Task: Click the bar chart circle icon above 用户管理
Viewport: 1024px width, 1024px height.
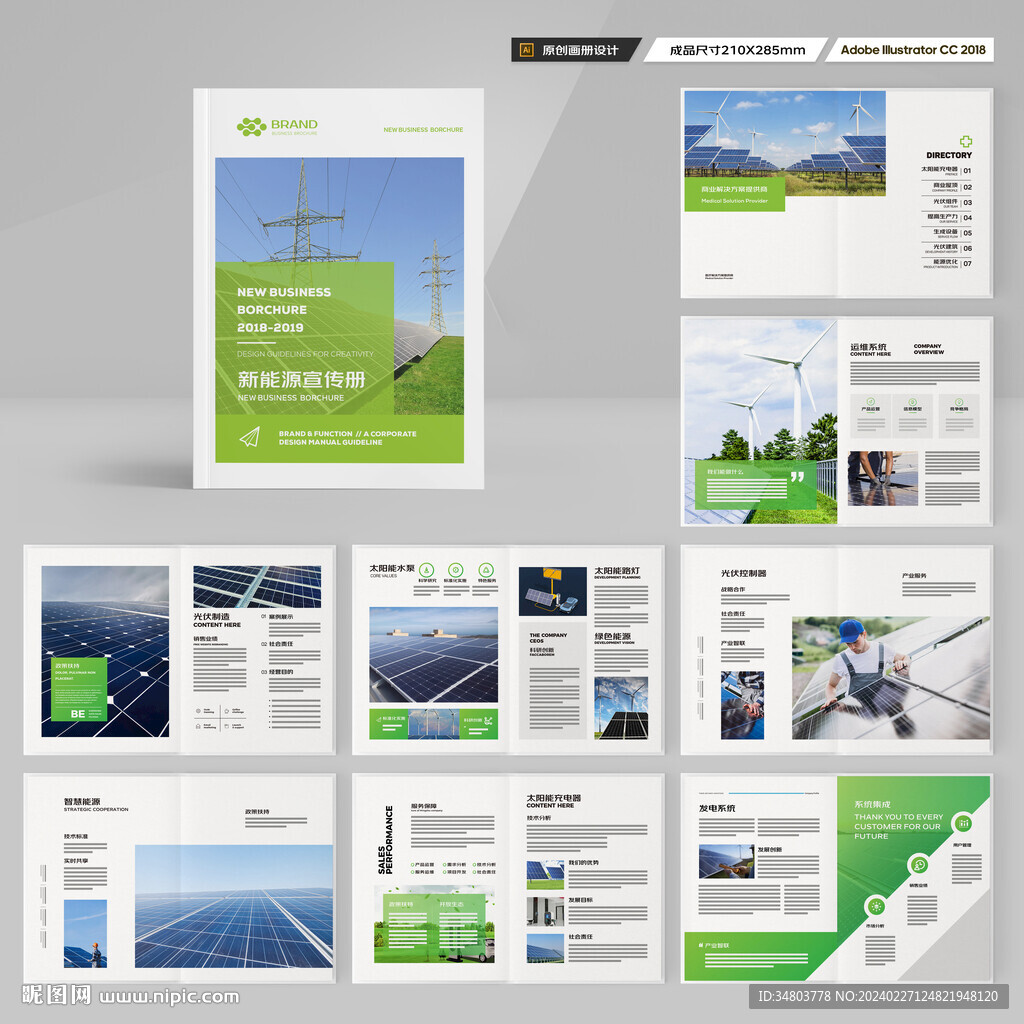Action: coord(963,824)
